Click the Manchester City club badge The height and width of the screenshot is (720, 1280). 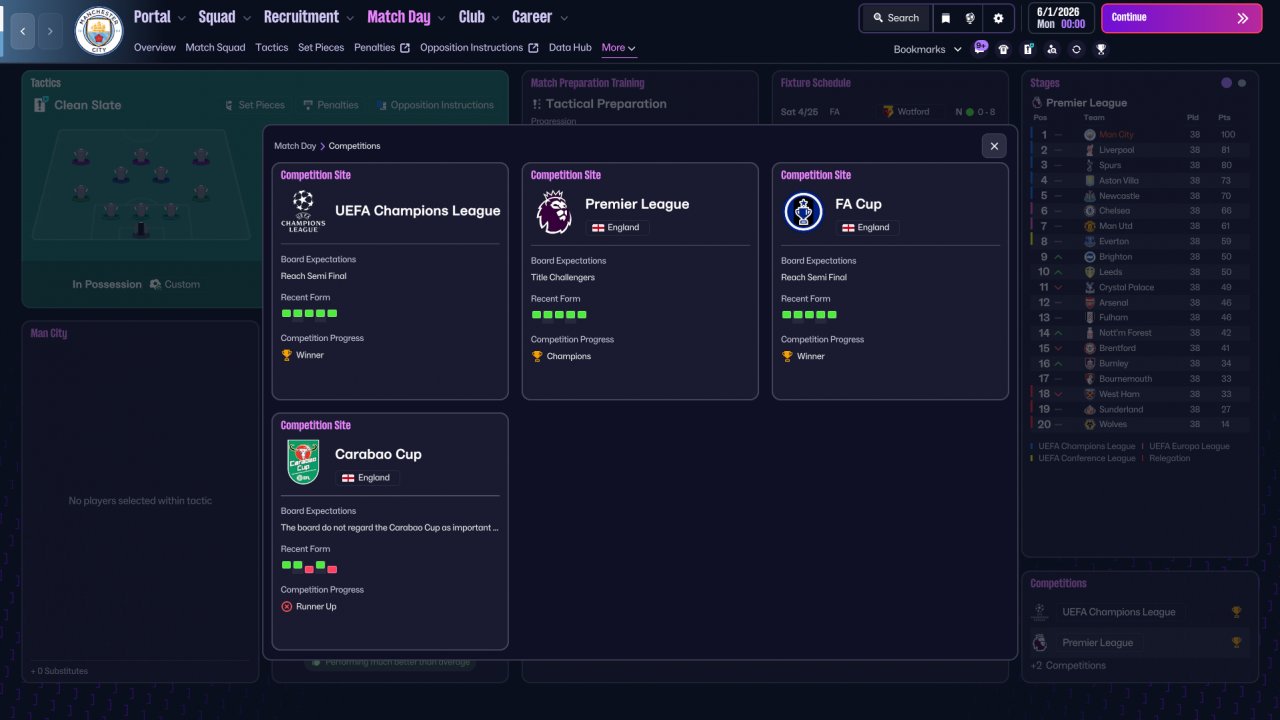pyautogui.click(x=99, y=31)
